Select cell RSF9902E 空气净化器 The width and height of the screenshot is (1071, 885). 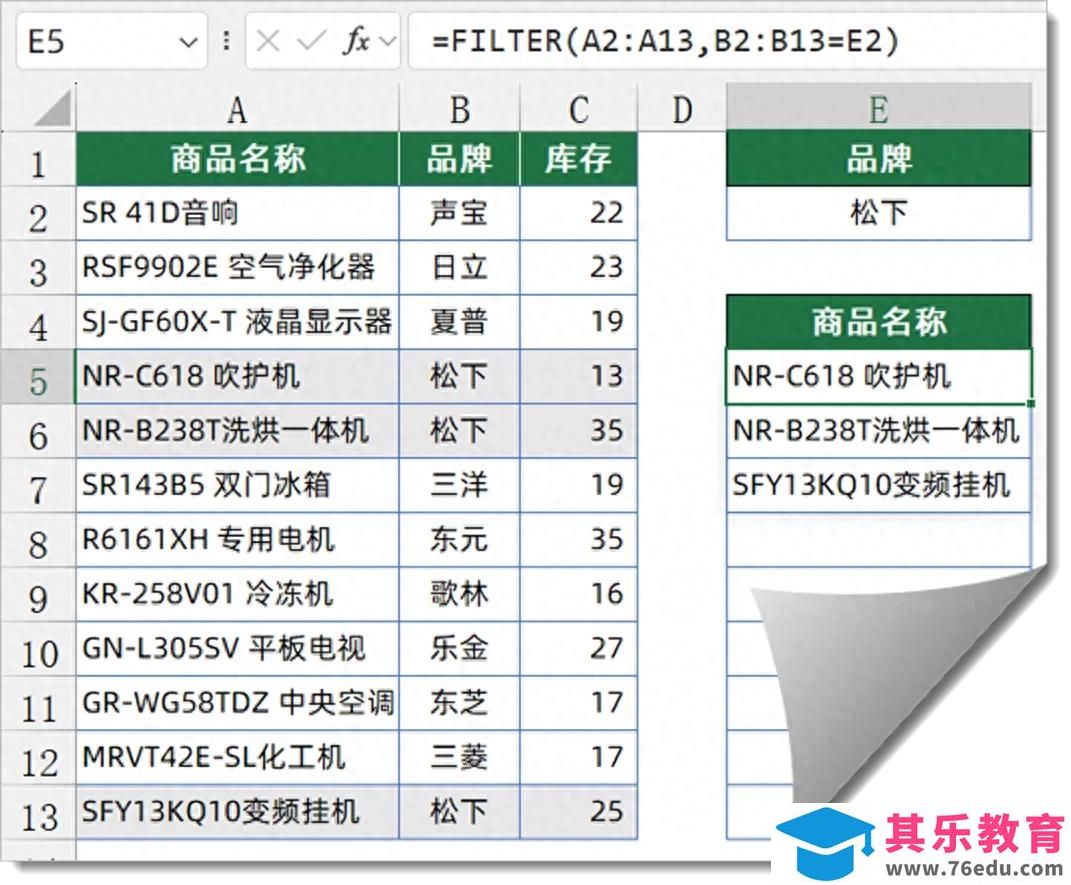[x=237, y=268]
